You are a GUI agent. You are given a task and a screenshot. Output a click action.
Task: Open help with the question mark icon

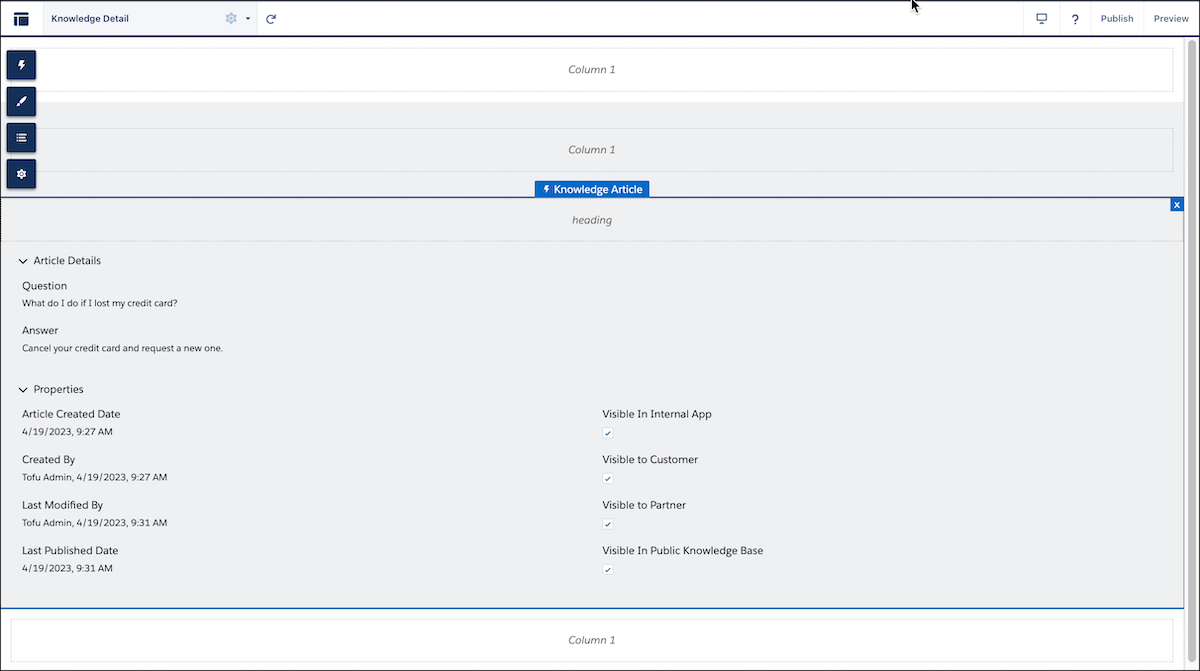1075,19
